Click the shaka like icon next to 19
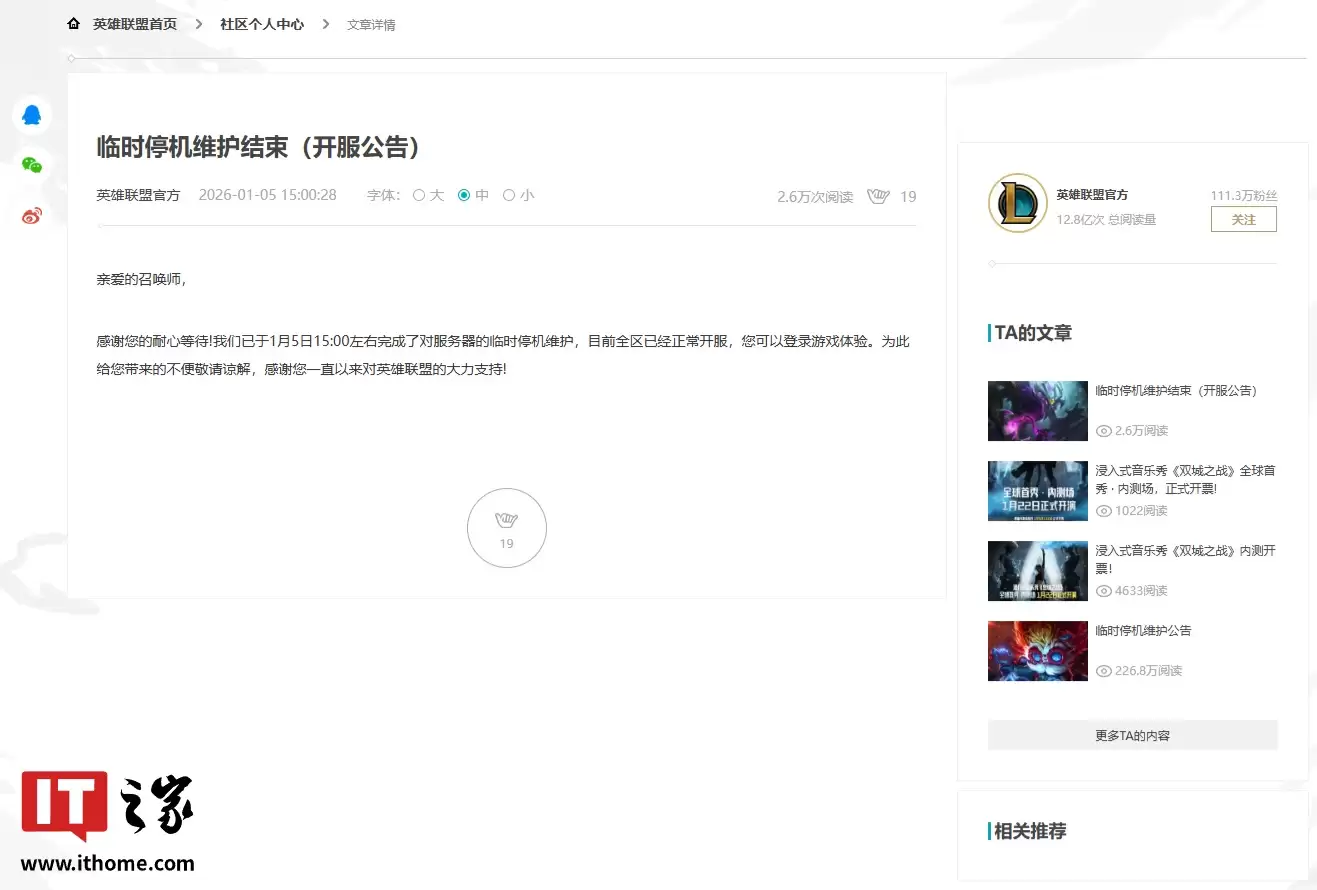This screenshot has width=1317, height=890. pos(878,196)
